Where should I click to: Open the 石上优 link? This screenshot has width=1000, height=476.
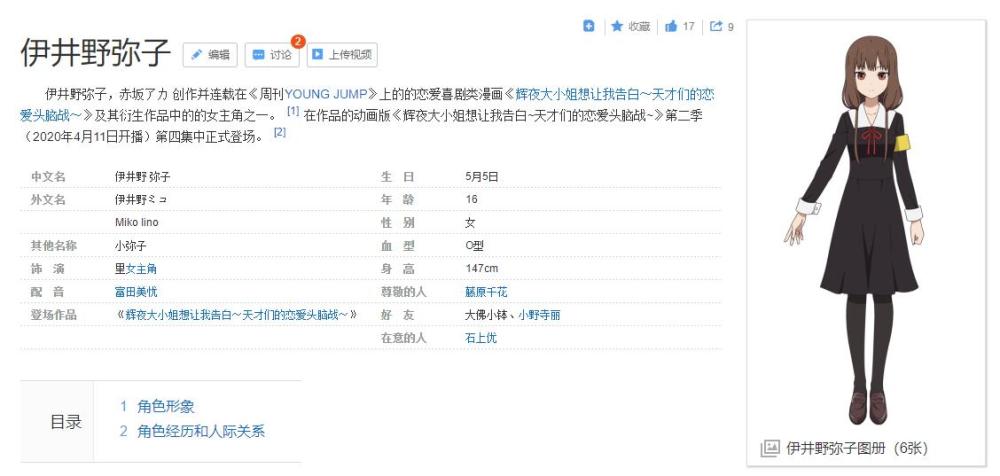[x=481, y=338]
